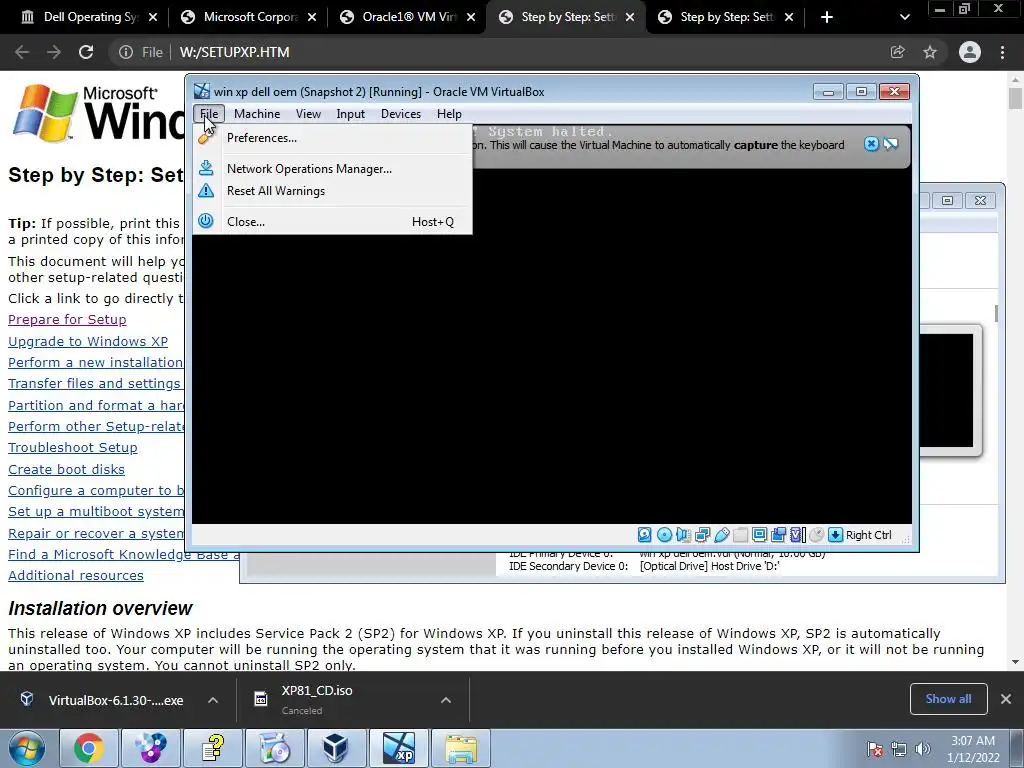
Task: Select Preferences... from the File menu
Action: [332, 138]
